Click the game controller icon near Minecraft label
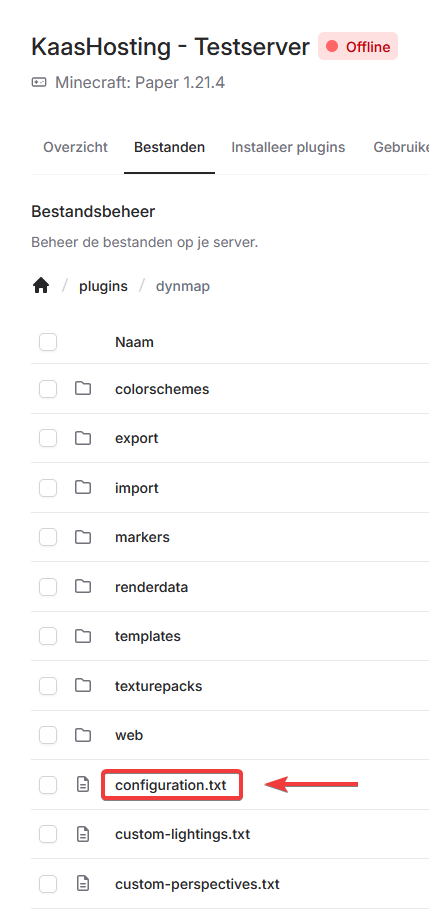This screenshot has height=915, width=429. [39, 82]
